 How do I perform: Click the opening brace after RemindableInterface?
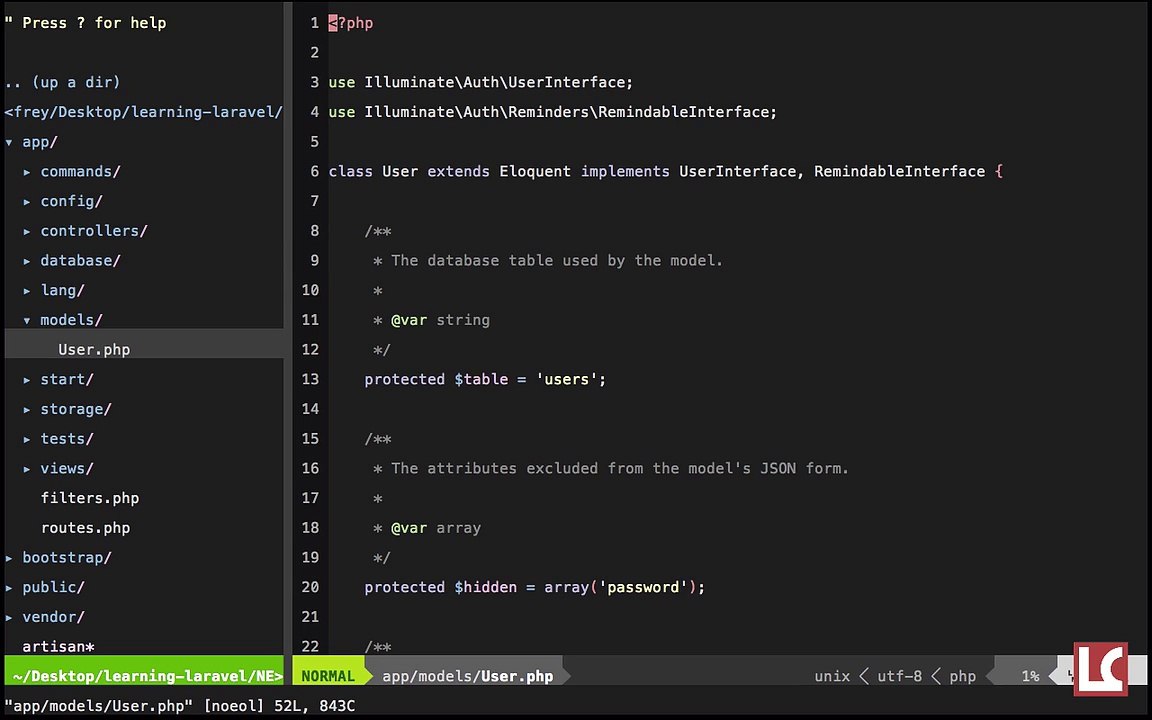click(x=998, y=171)
